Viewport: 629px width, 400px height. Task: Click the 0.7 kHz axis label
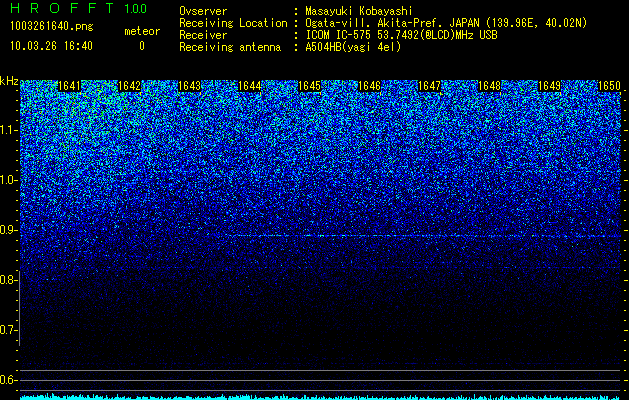[x=9, y=330]
